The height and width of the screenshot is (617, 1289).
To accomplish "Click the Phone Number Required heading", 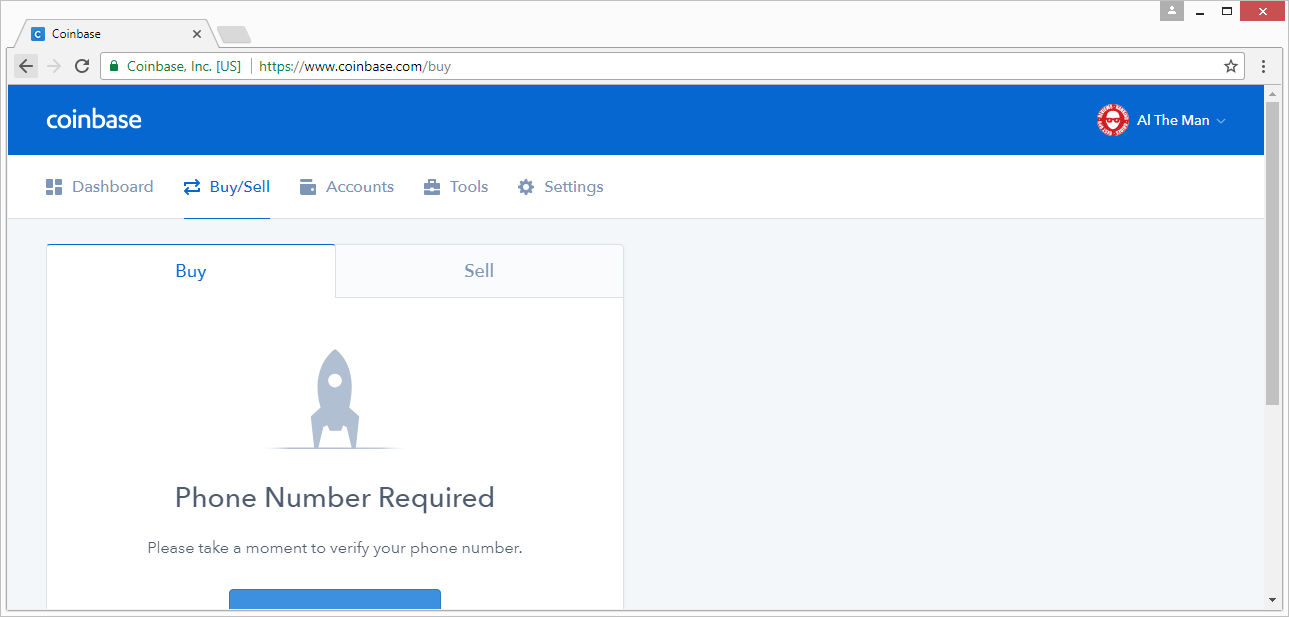I will click(335, 498).
